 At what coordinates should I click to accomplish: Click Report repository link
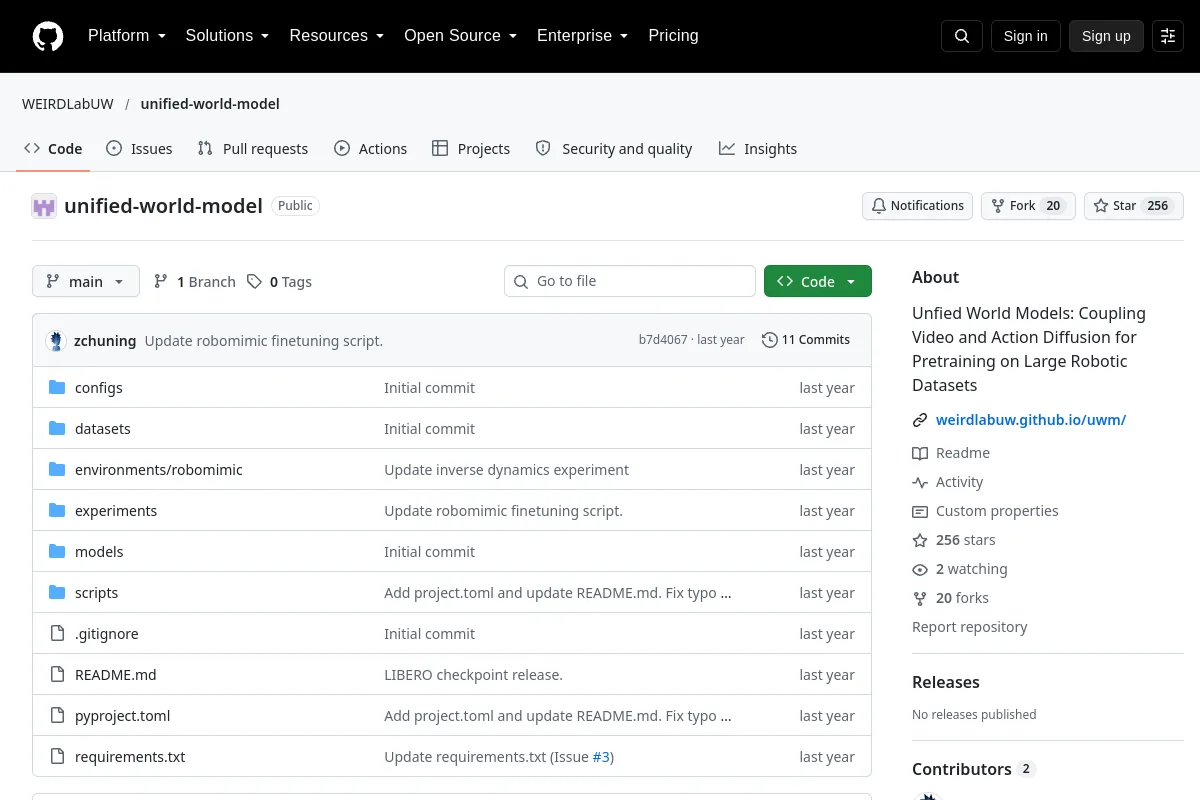970,627
